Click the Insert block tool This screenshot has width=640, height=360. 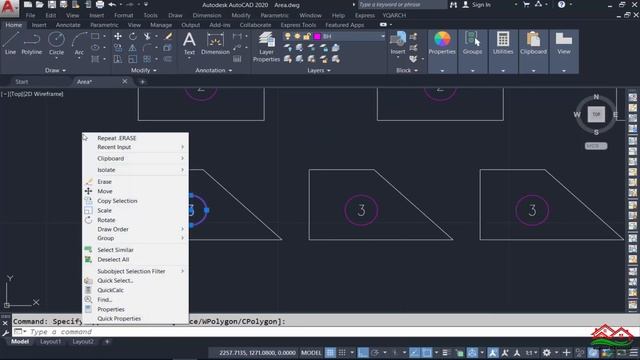[x=398, y=43]
